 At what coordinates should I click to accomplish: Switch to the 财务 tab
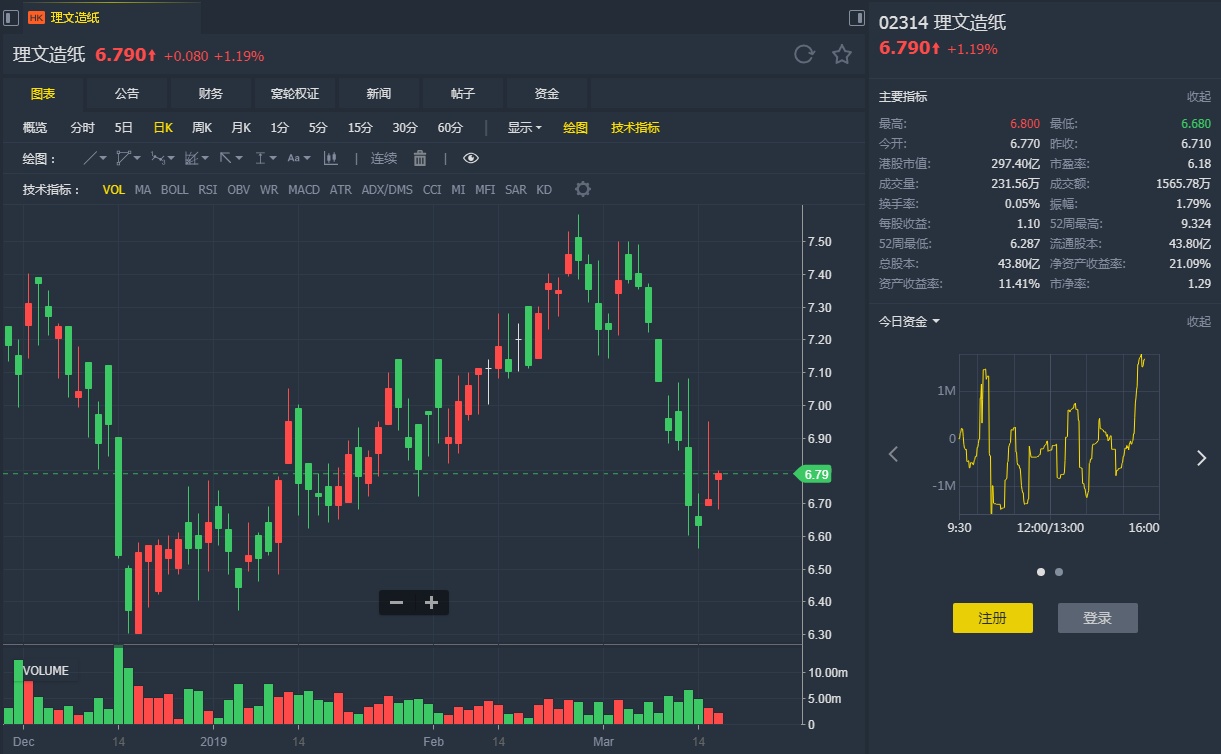[210, 93]
